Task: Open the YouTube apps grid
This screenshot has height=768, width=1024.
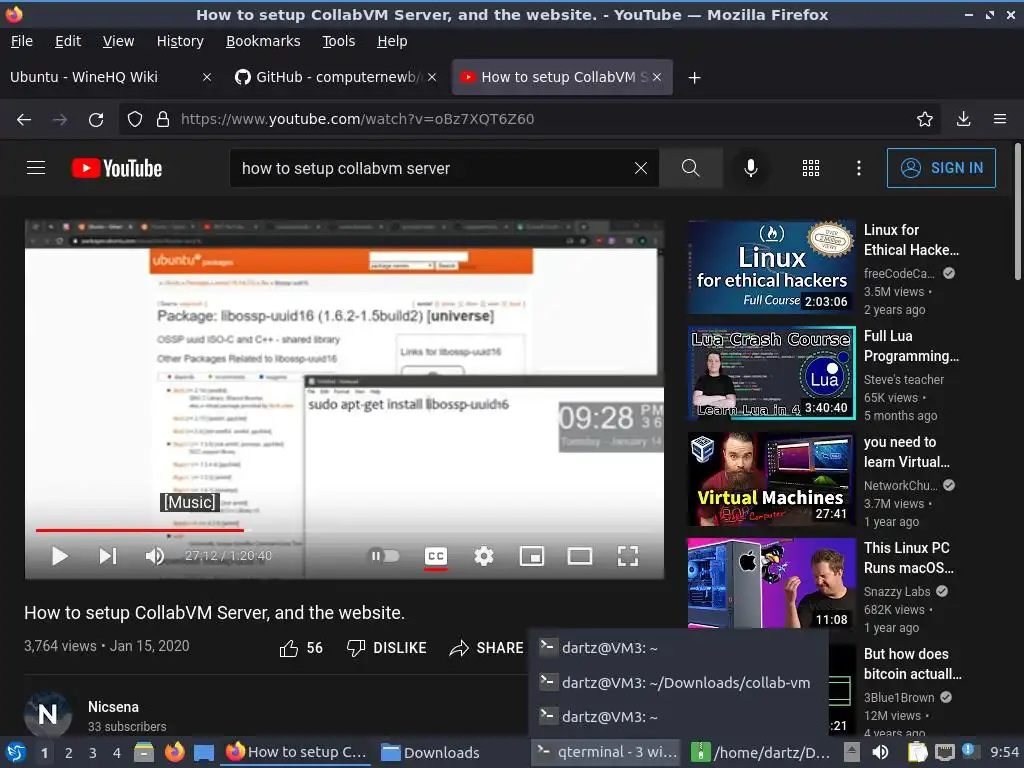Action: pyautogui.click(x=810, y=168)
